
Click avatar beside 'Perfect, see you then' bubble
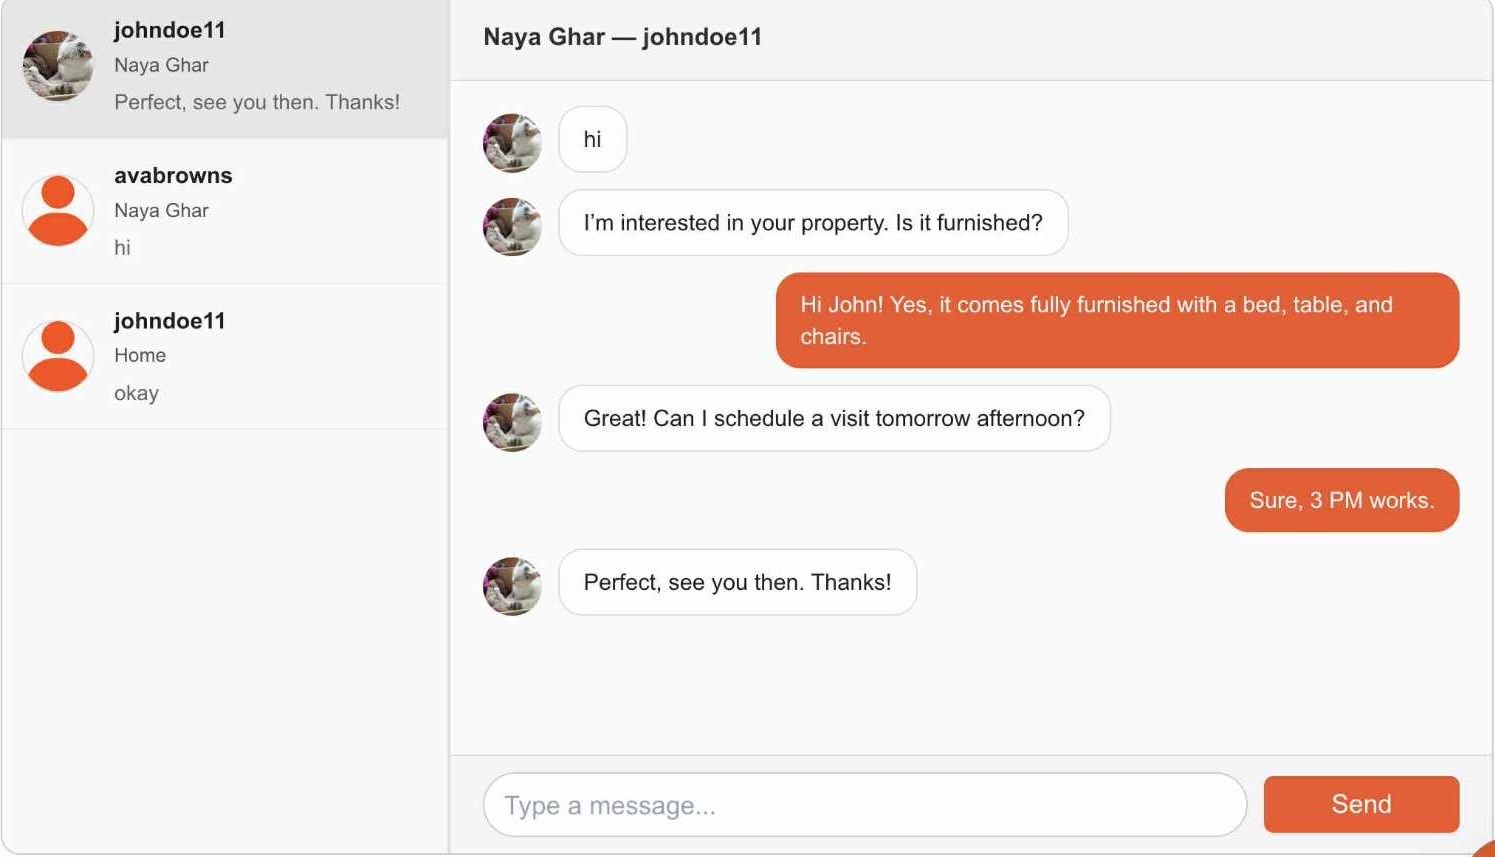tap(513, 586)
